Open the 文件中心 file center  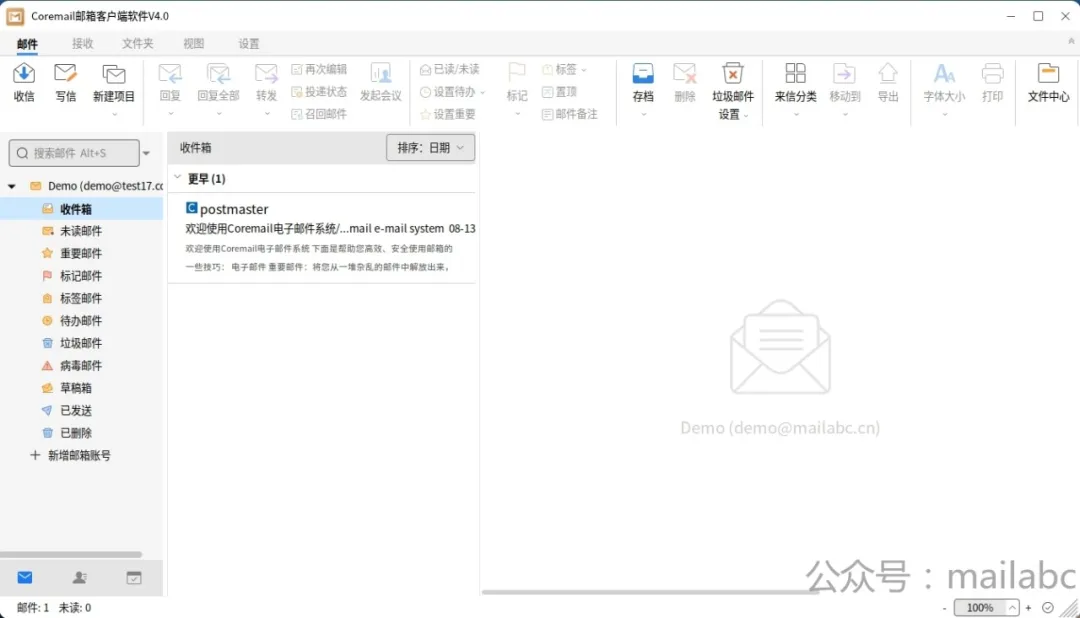click(1048, 82)
